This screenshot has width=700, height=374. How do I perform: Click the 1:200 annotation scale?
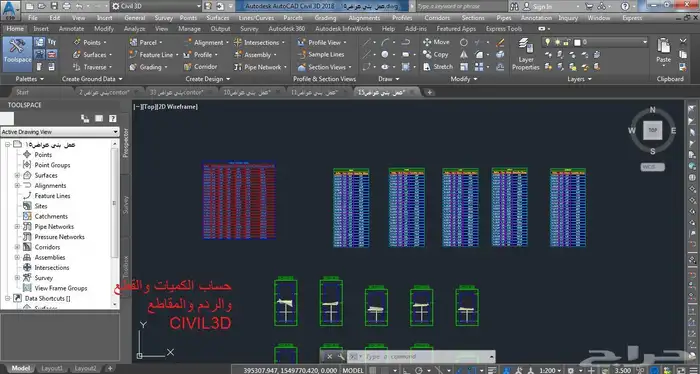click(x=550, y=370)
